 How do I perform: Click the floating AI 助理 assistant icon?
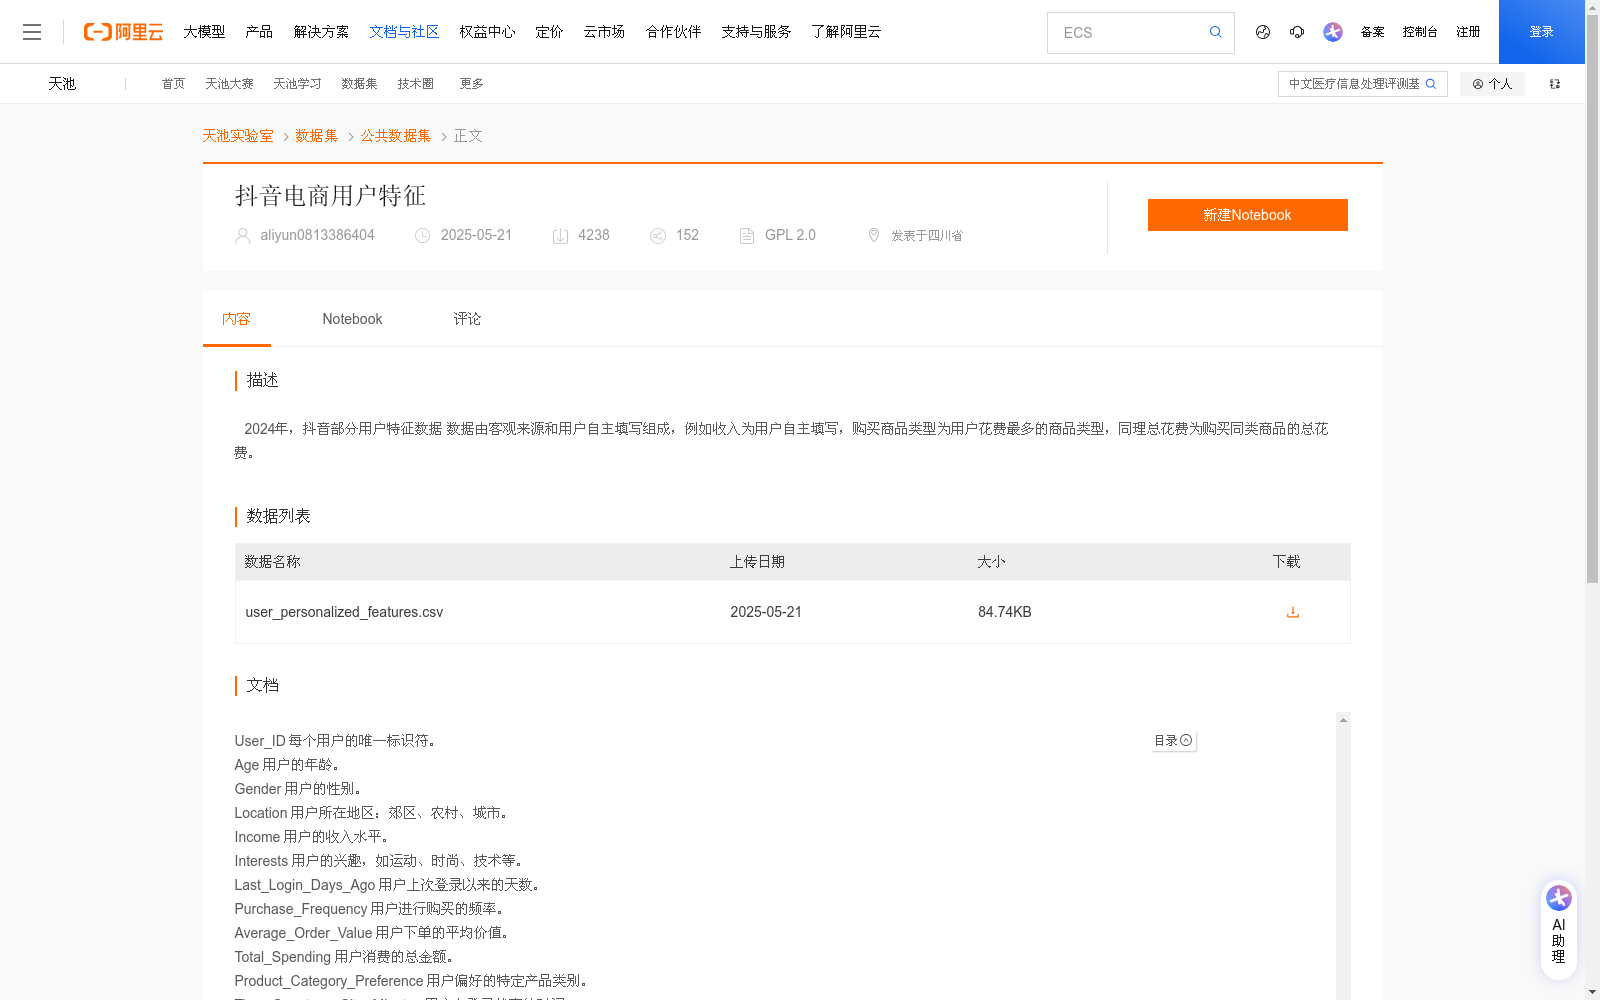[1557, 925]
